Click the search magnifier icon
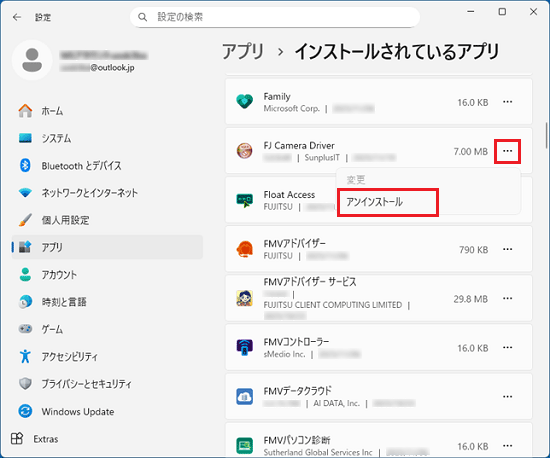 [x=142, y=17]
